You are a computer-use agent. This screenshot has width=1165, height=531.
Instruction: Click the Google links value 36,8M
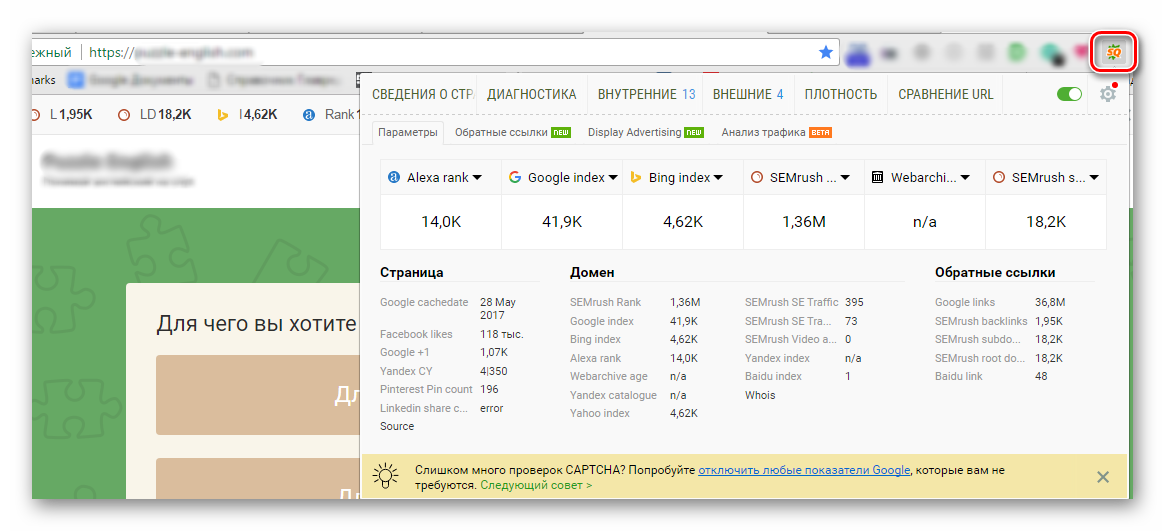coord(1050,302)
